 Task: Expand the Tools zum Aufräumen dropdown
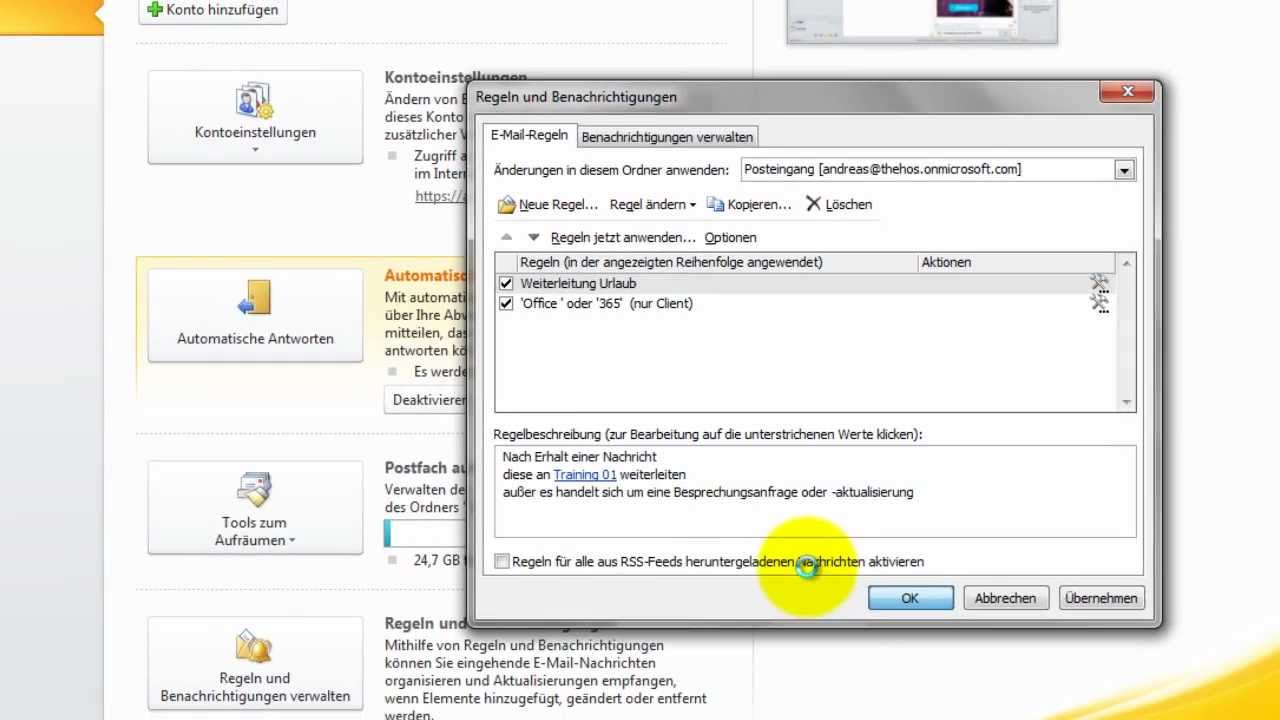pos(292,541)
